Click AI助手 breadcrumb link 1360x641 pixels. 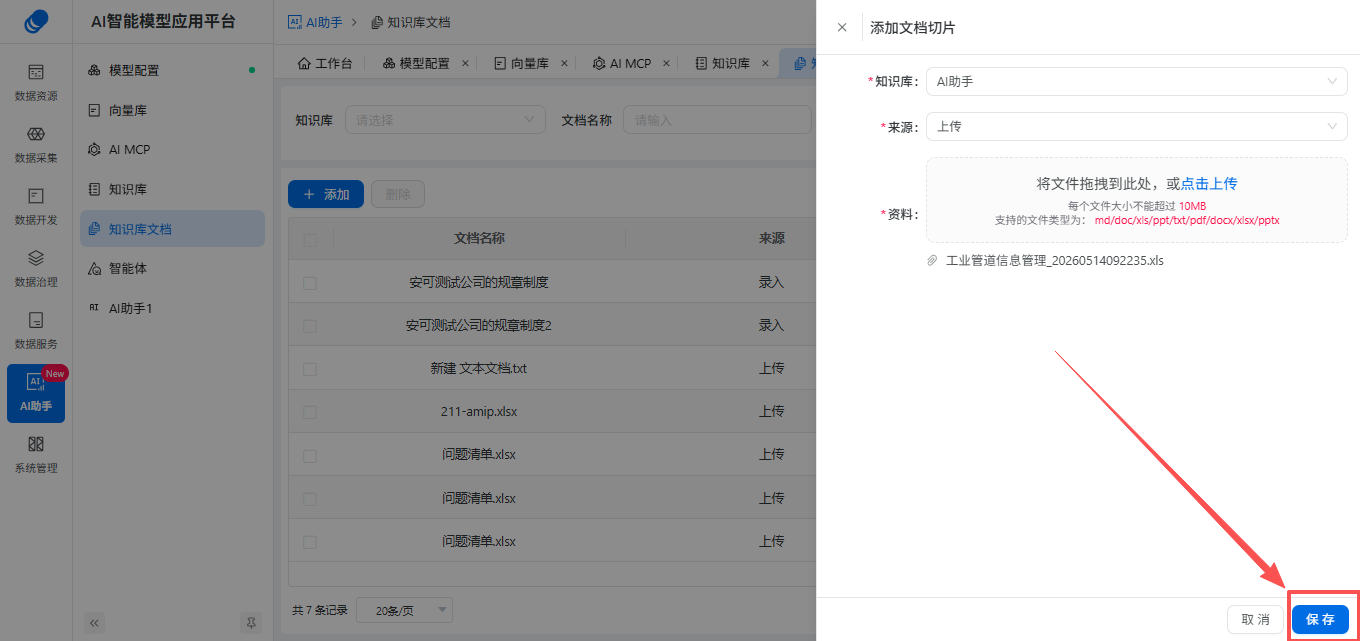click(x=315, y=21)
